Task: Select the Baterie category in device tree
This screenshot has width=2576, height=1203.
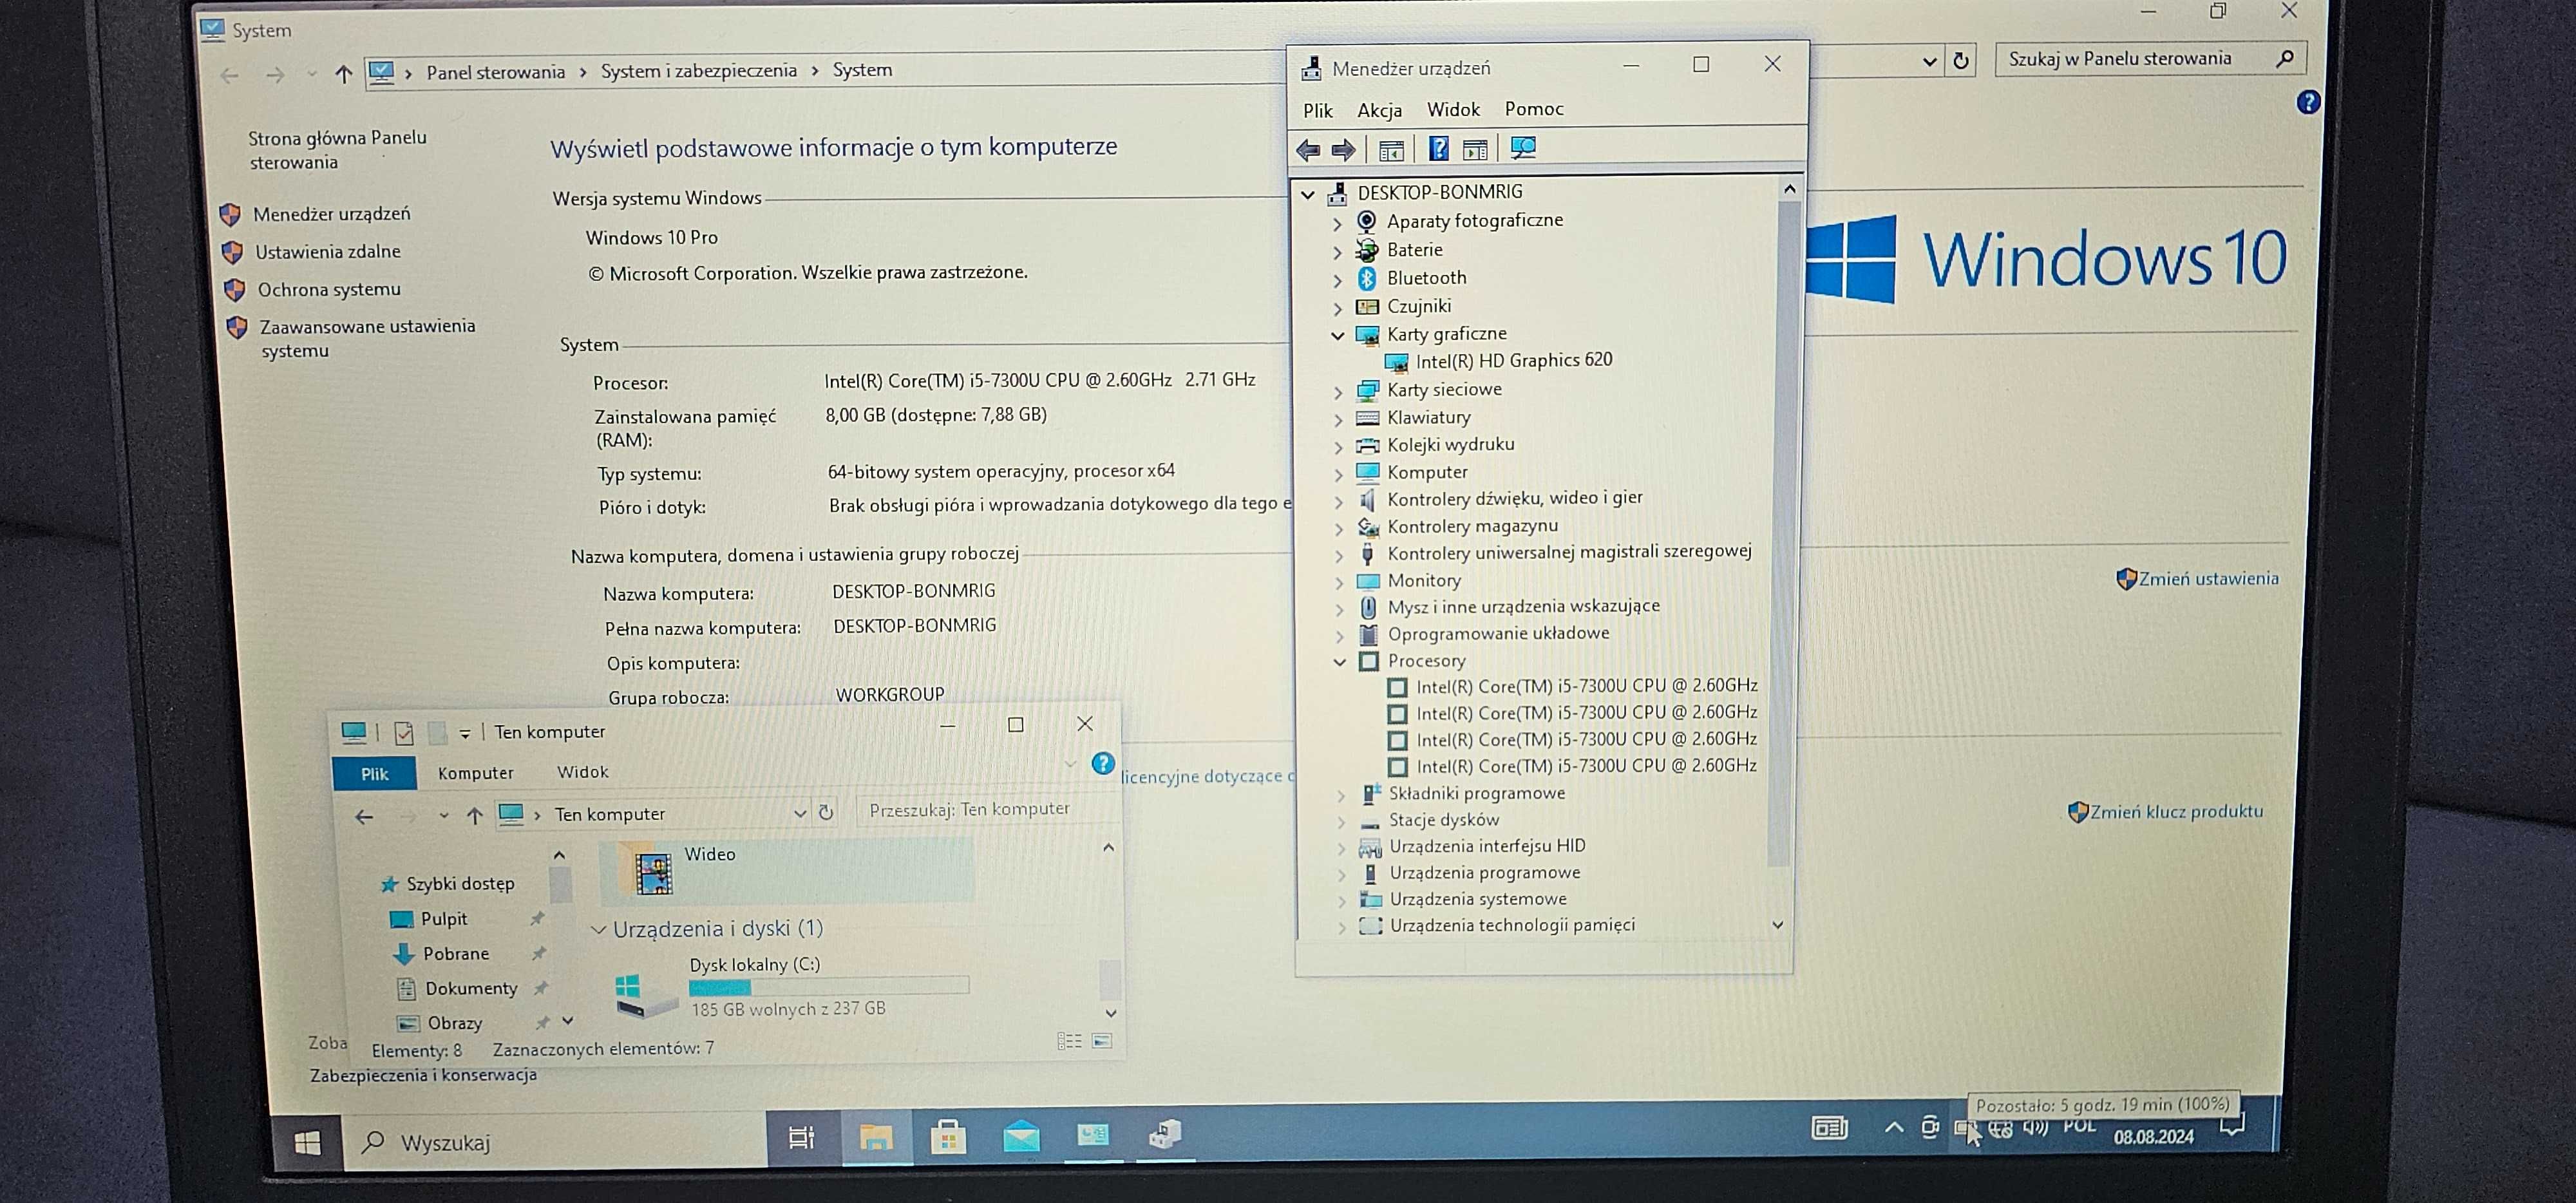Action: (x=1414, y=249)
